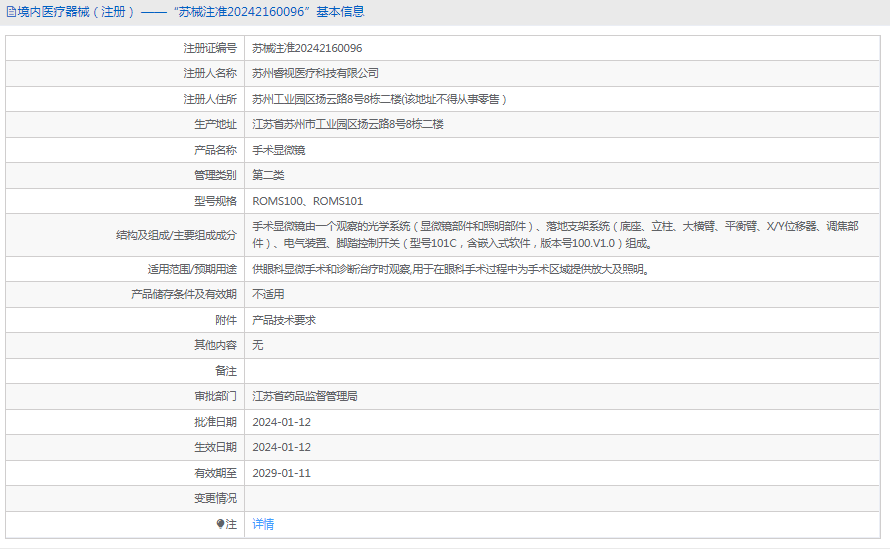The height and width of the screenshot is (549, 890).
Task: Click the 管理类别 label
Action: [215, 175]
